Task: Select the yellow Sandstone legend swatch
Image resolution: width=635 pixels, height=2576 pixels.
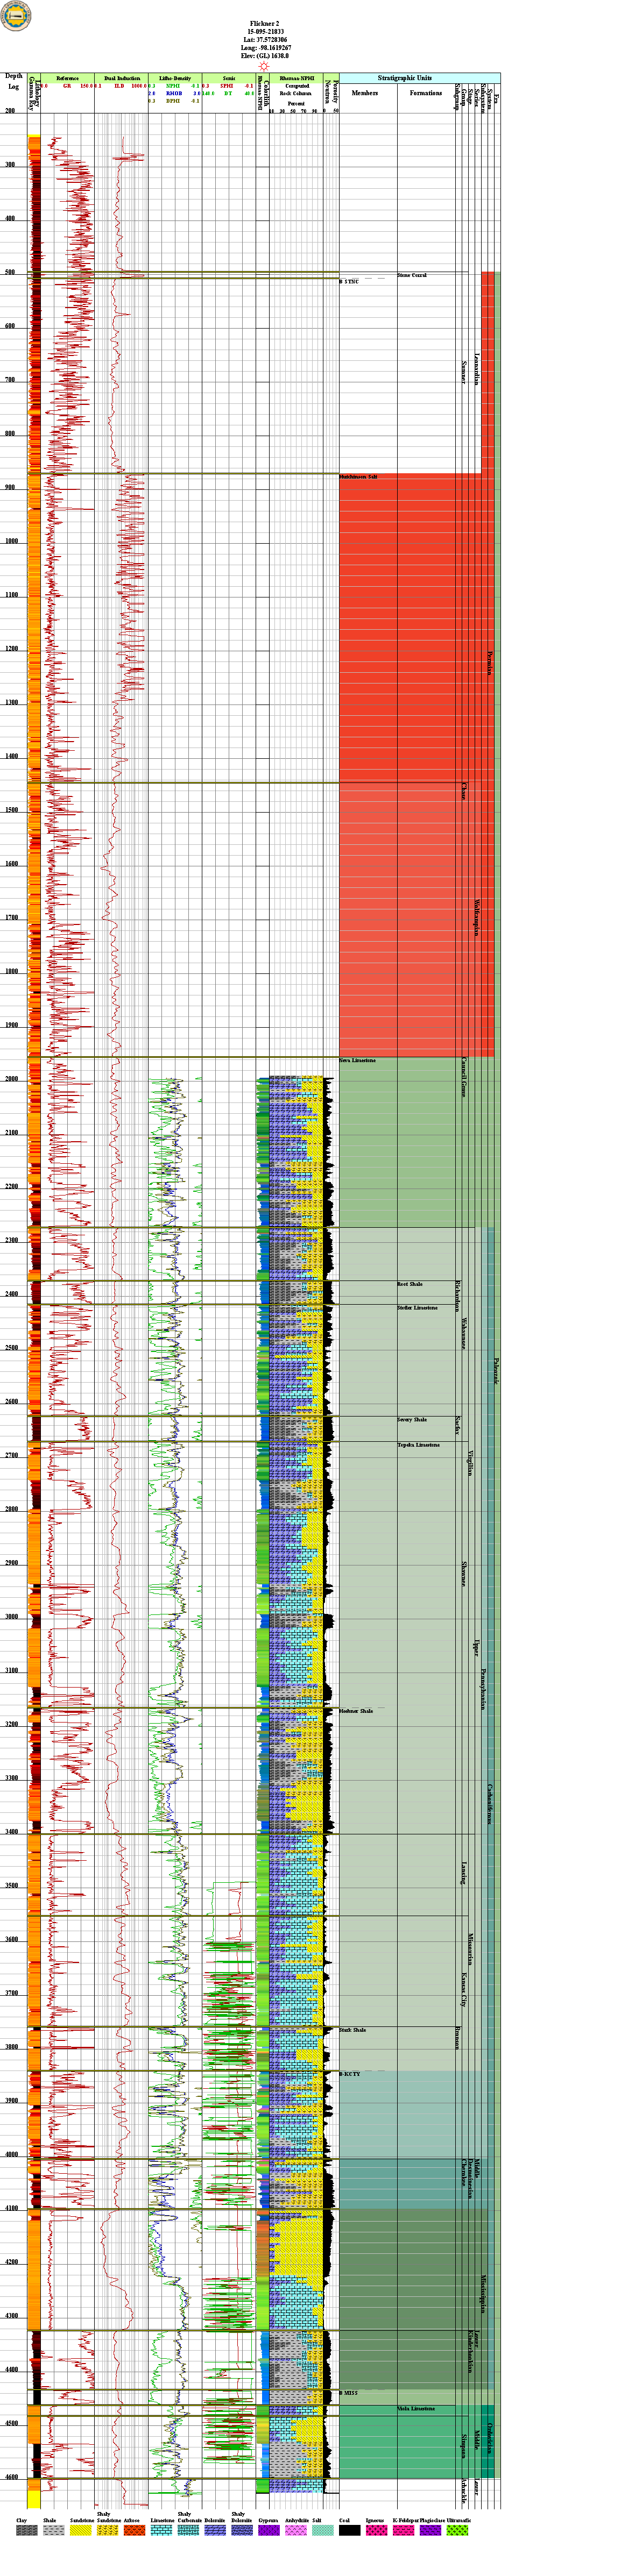Action: [x=81, y=2530]
